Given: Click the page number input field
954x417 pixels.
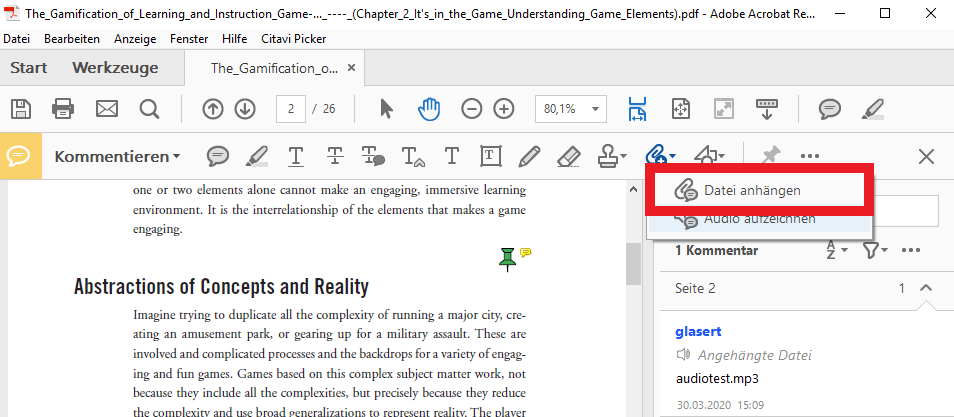Looking at the screenshot, I should click(x=290, y=109).
